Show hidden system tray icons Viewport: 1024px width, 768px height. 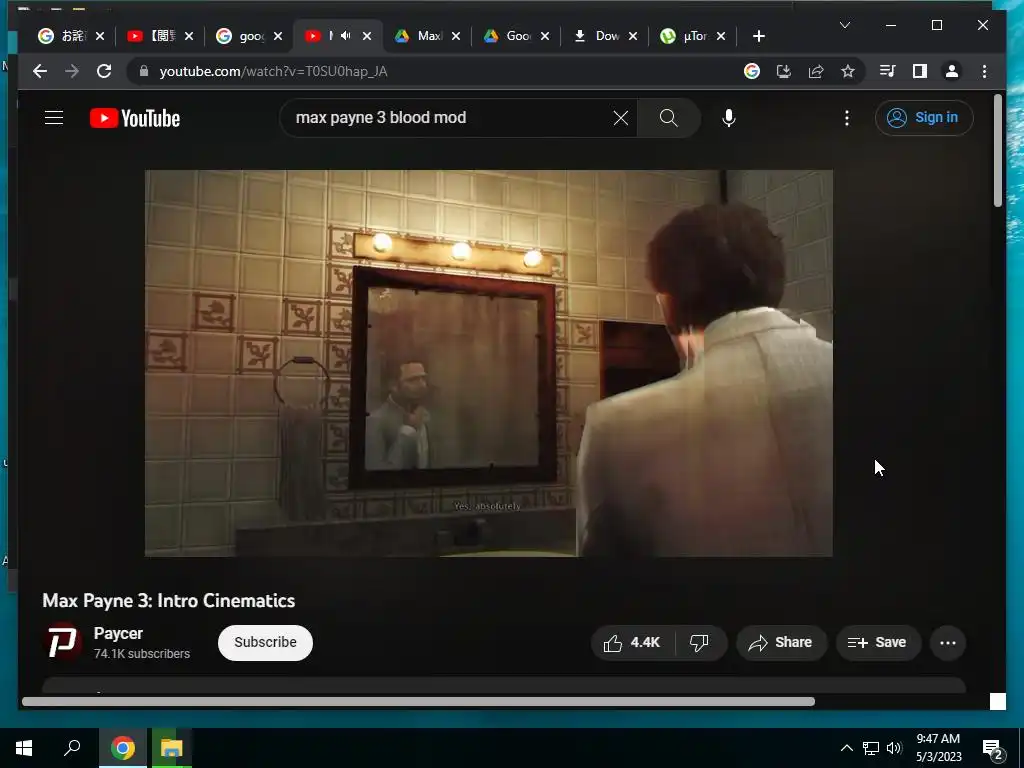pyautogui.click(x=846, y=748)
